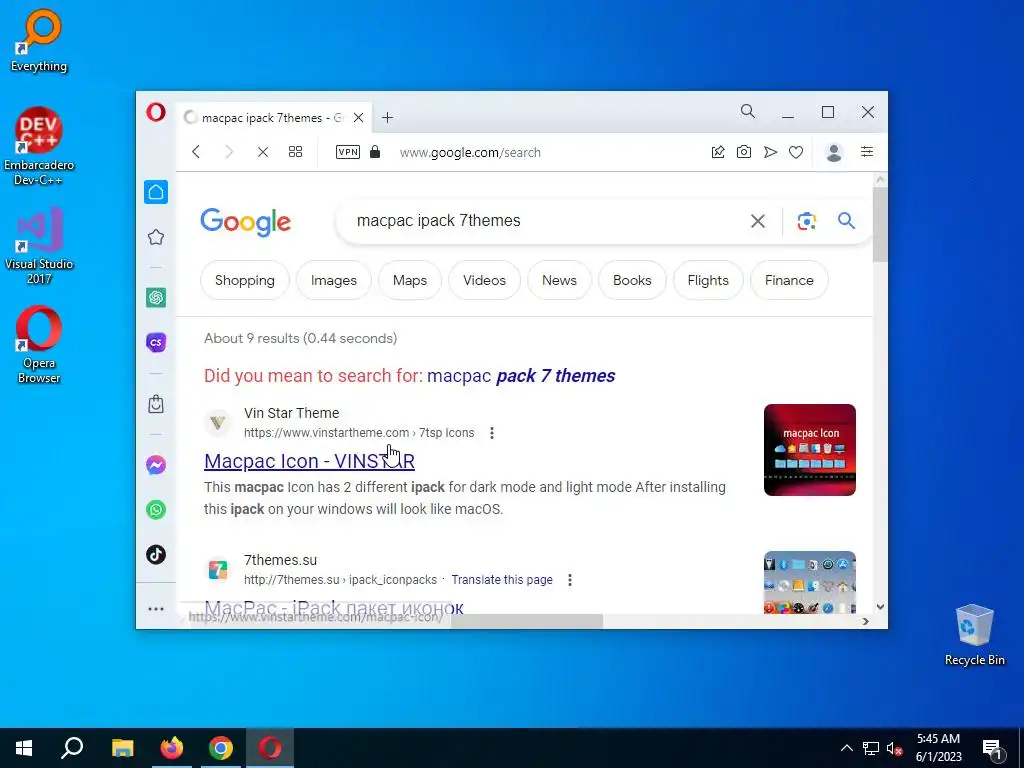
Task: Filter results by Maps
Action: click(409, 280)
